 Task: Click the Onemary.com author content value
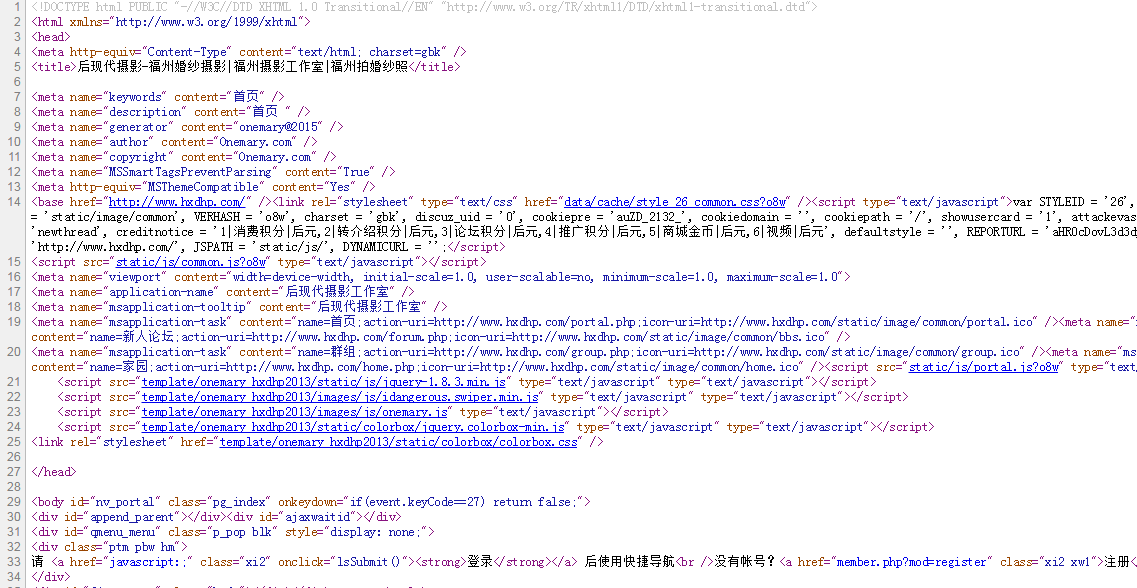click(257, 142)
